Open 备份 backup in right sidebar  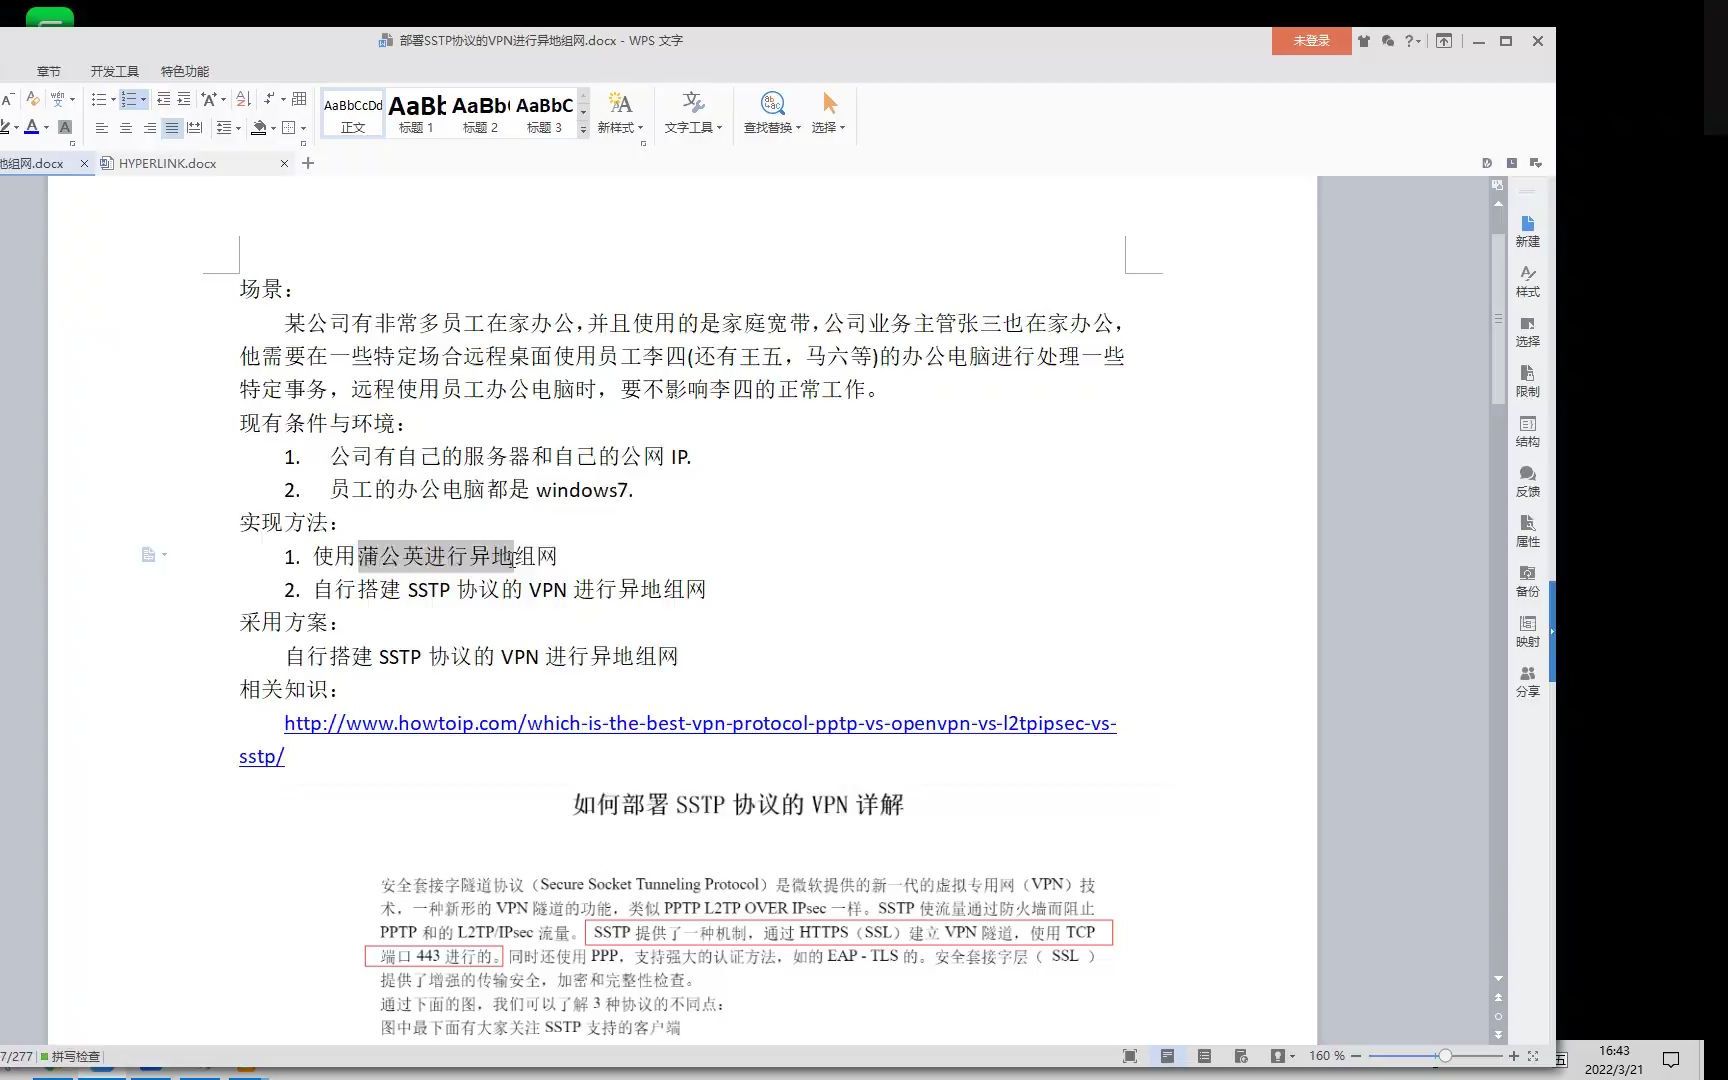[x=1527, y=581]
